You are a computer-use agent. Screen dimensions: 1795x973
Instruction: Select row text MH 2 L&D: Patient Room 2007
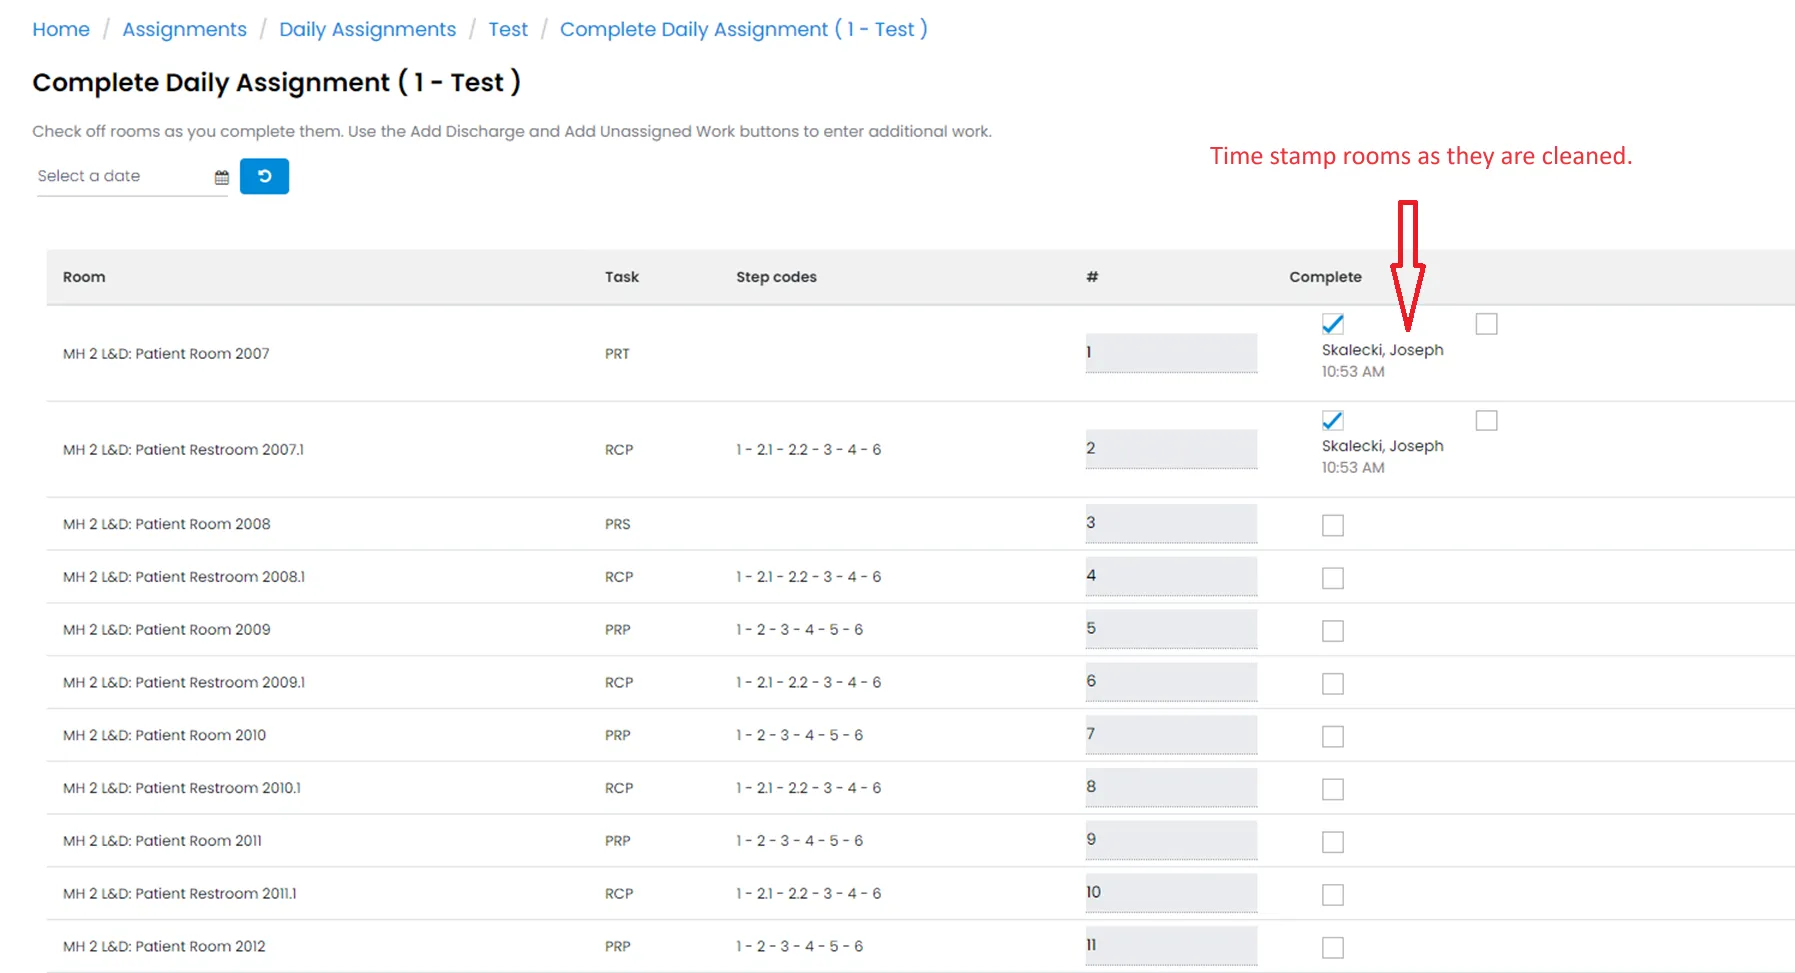(x=166, y=354)
